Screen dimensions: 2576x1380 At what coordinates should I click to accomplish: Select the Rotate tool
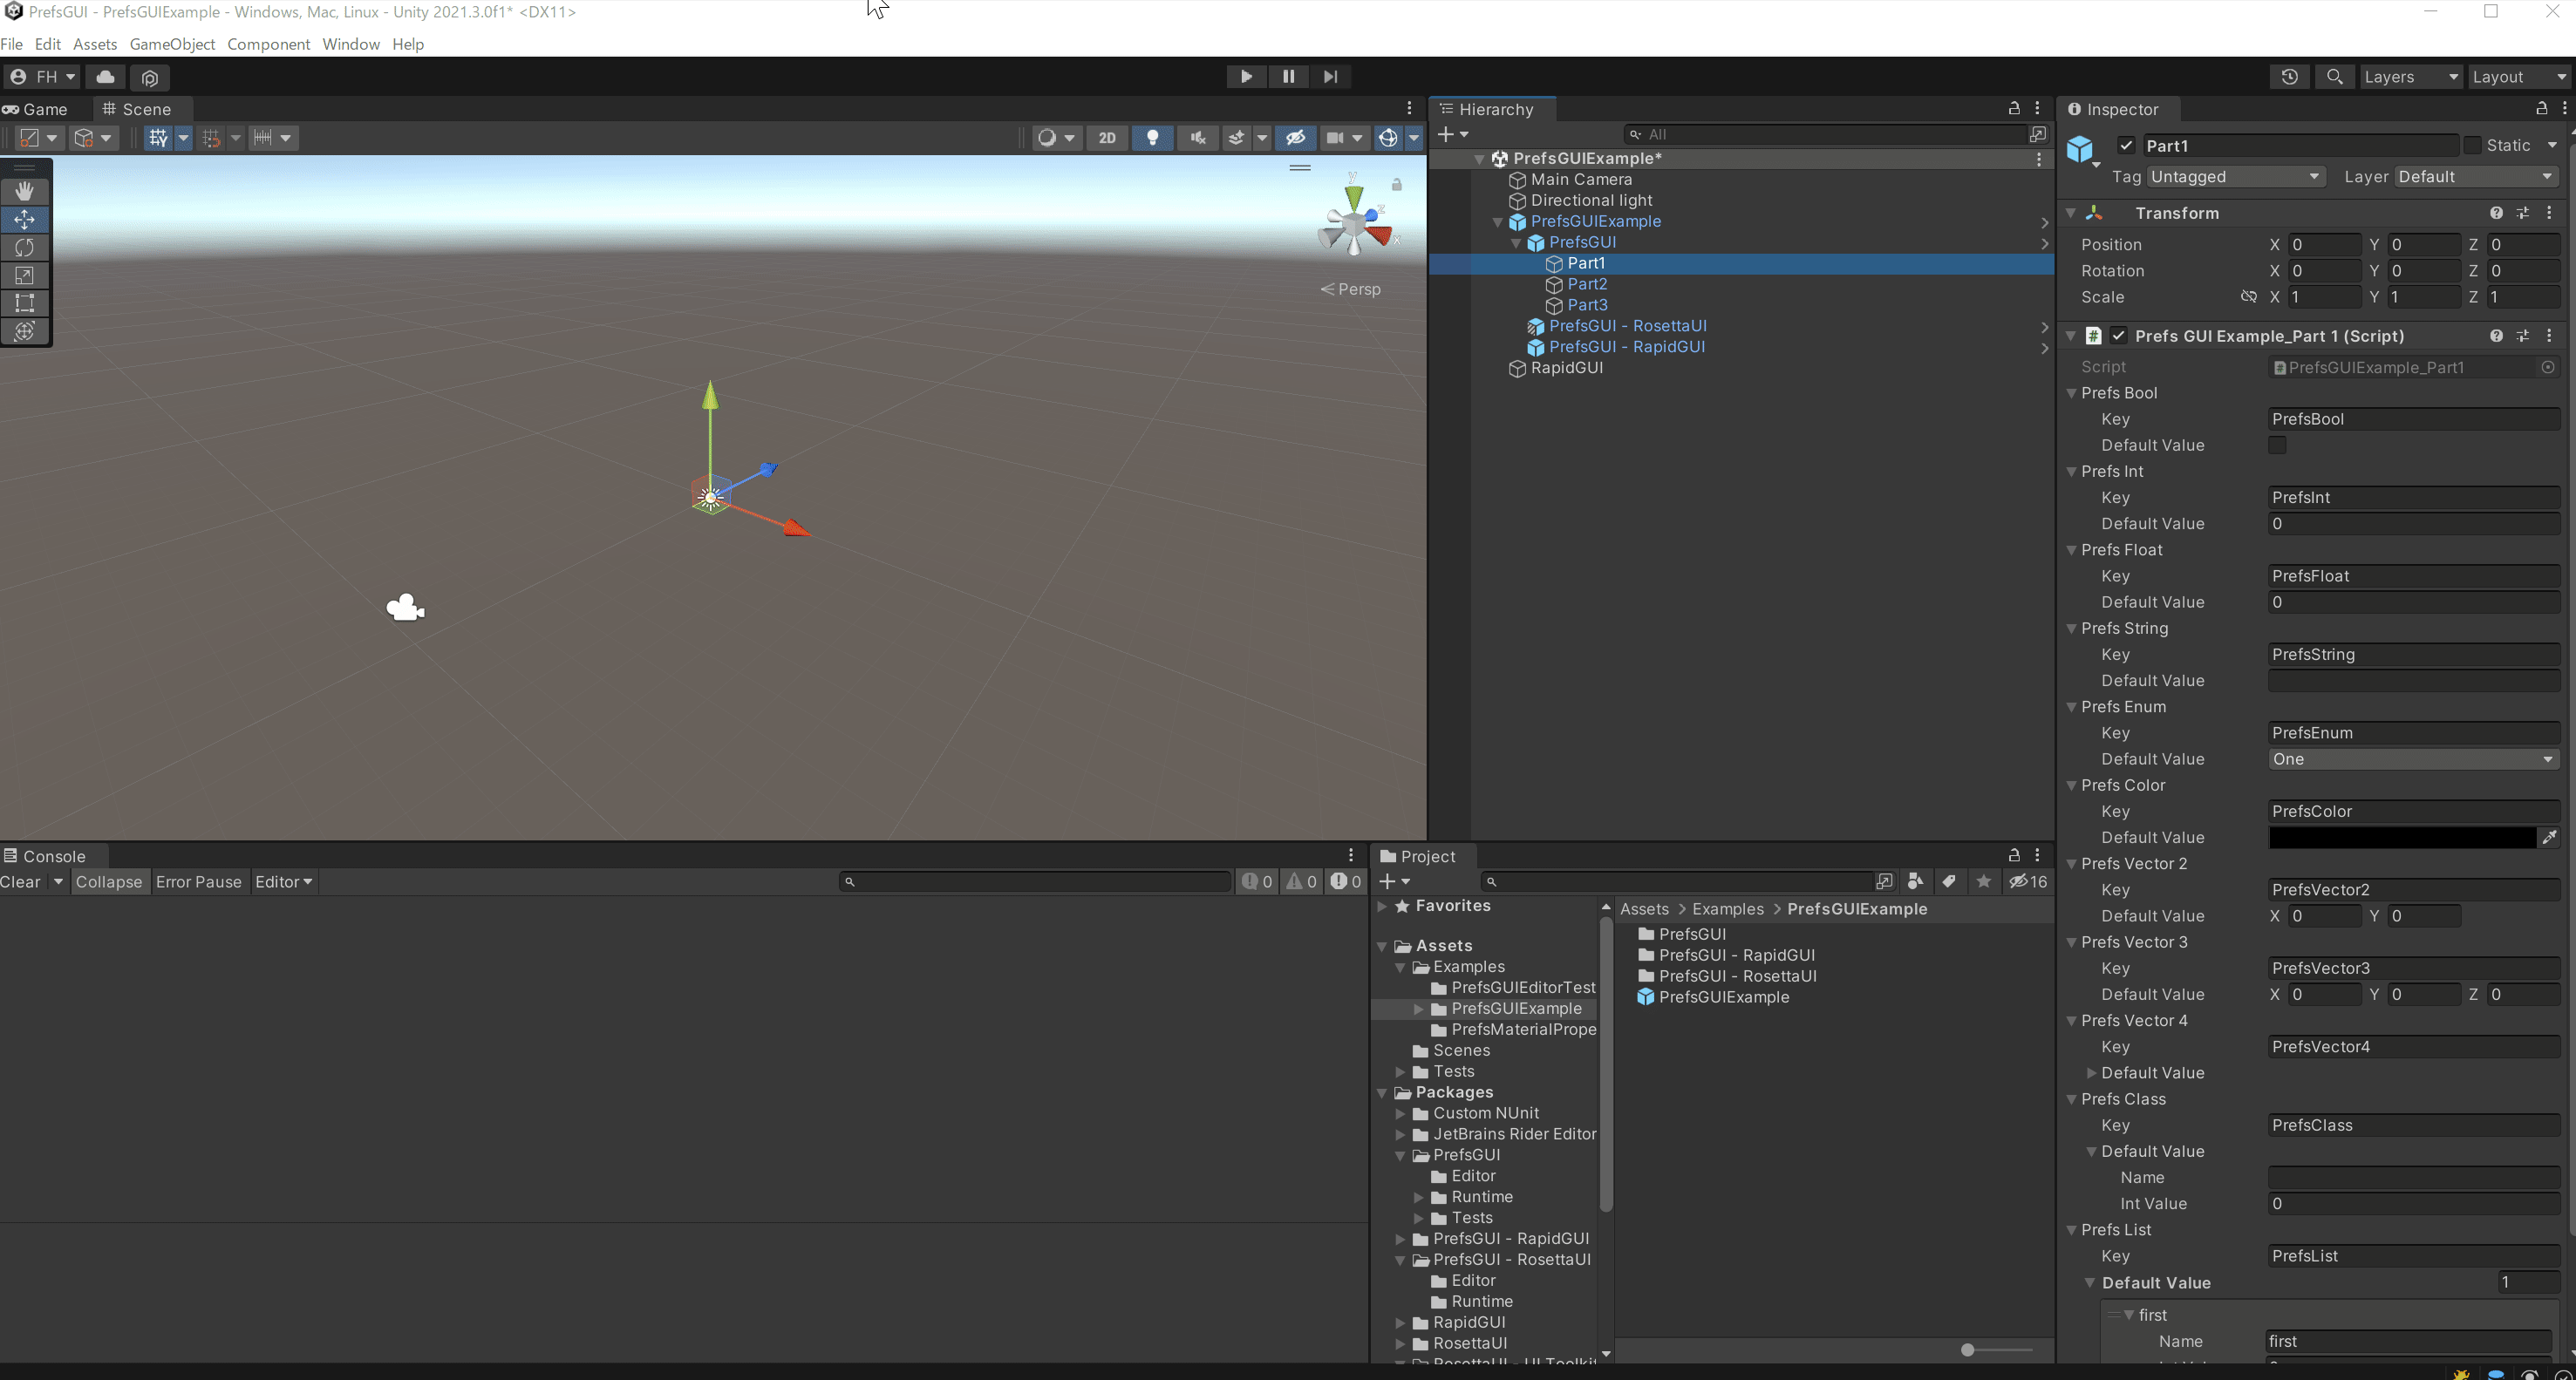25,247
